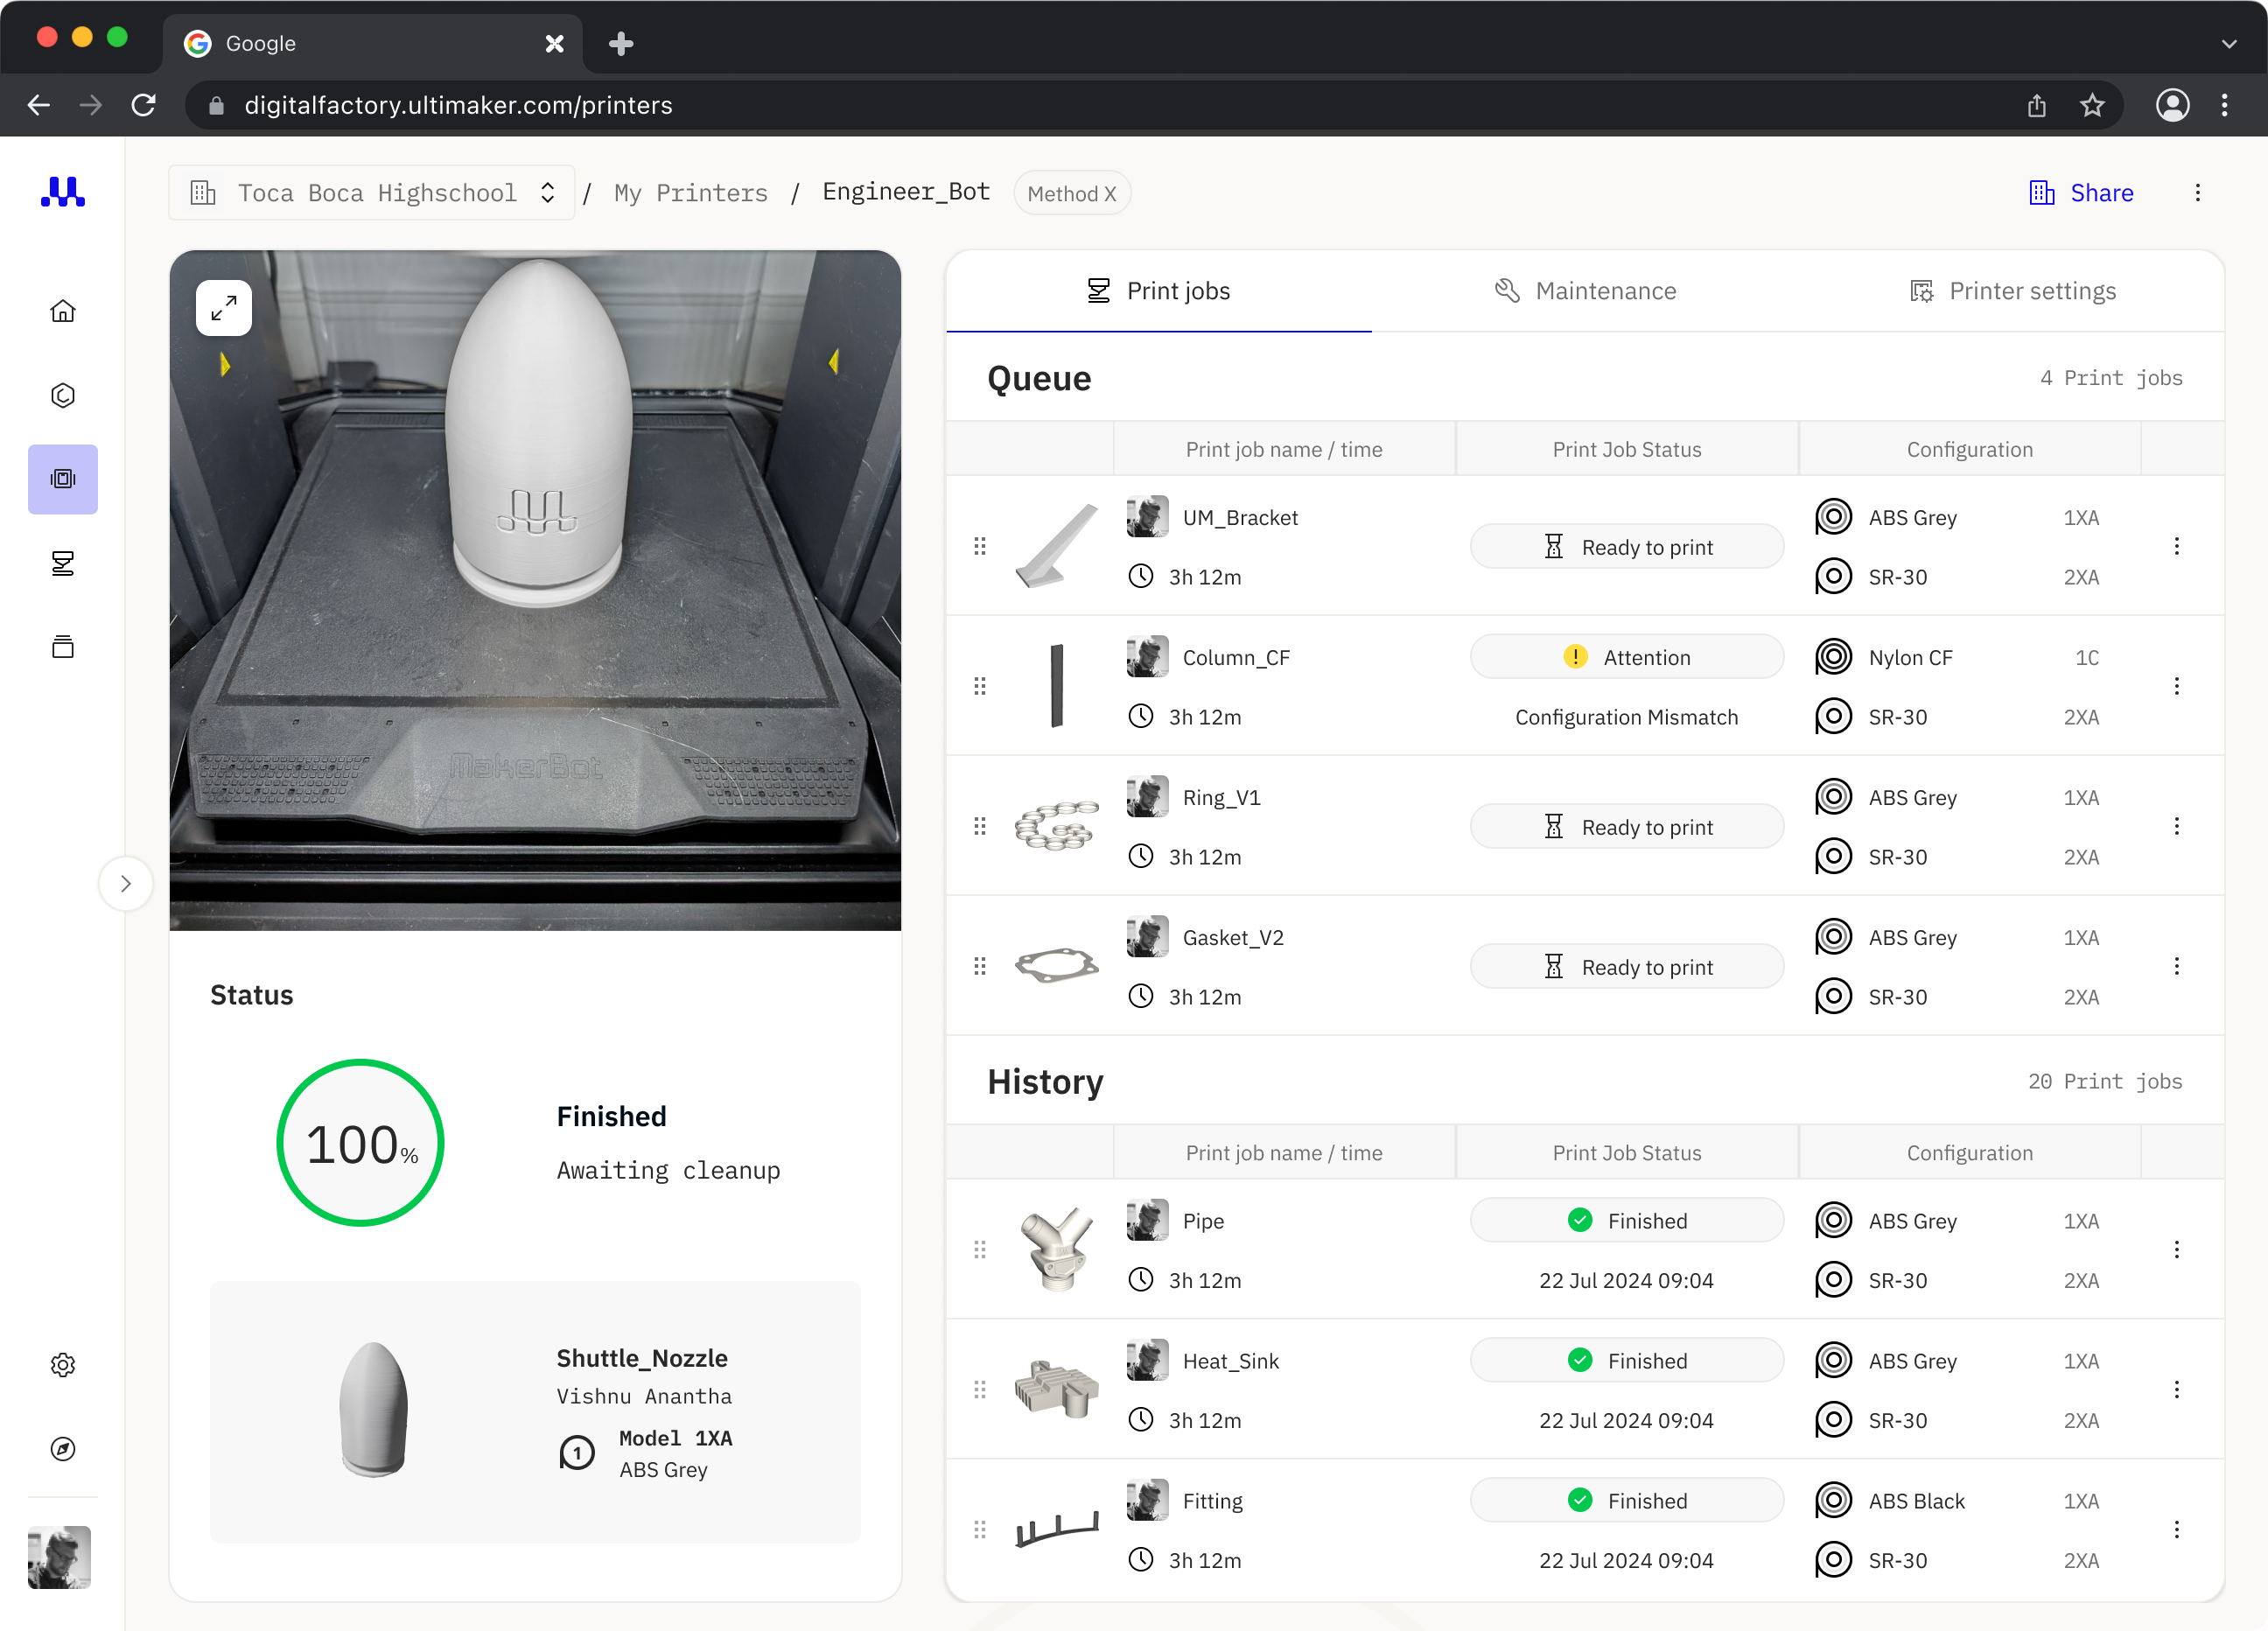
Task: Open the materials hexagon icon in sidebar
Action: click(63, 395)
